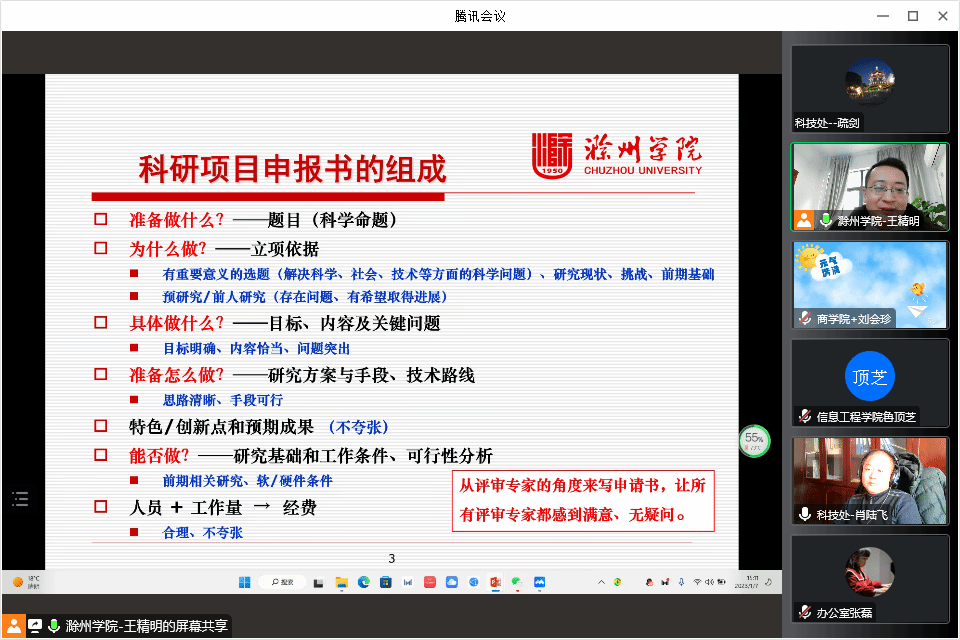Select the 科技处--疏剑 participant thumbnail

pos(870,88)
